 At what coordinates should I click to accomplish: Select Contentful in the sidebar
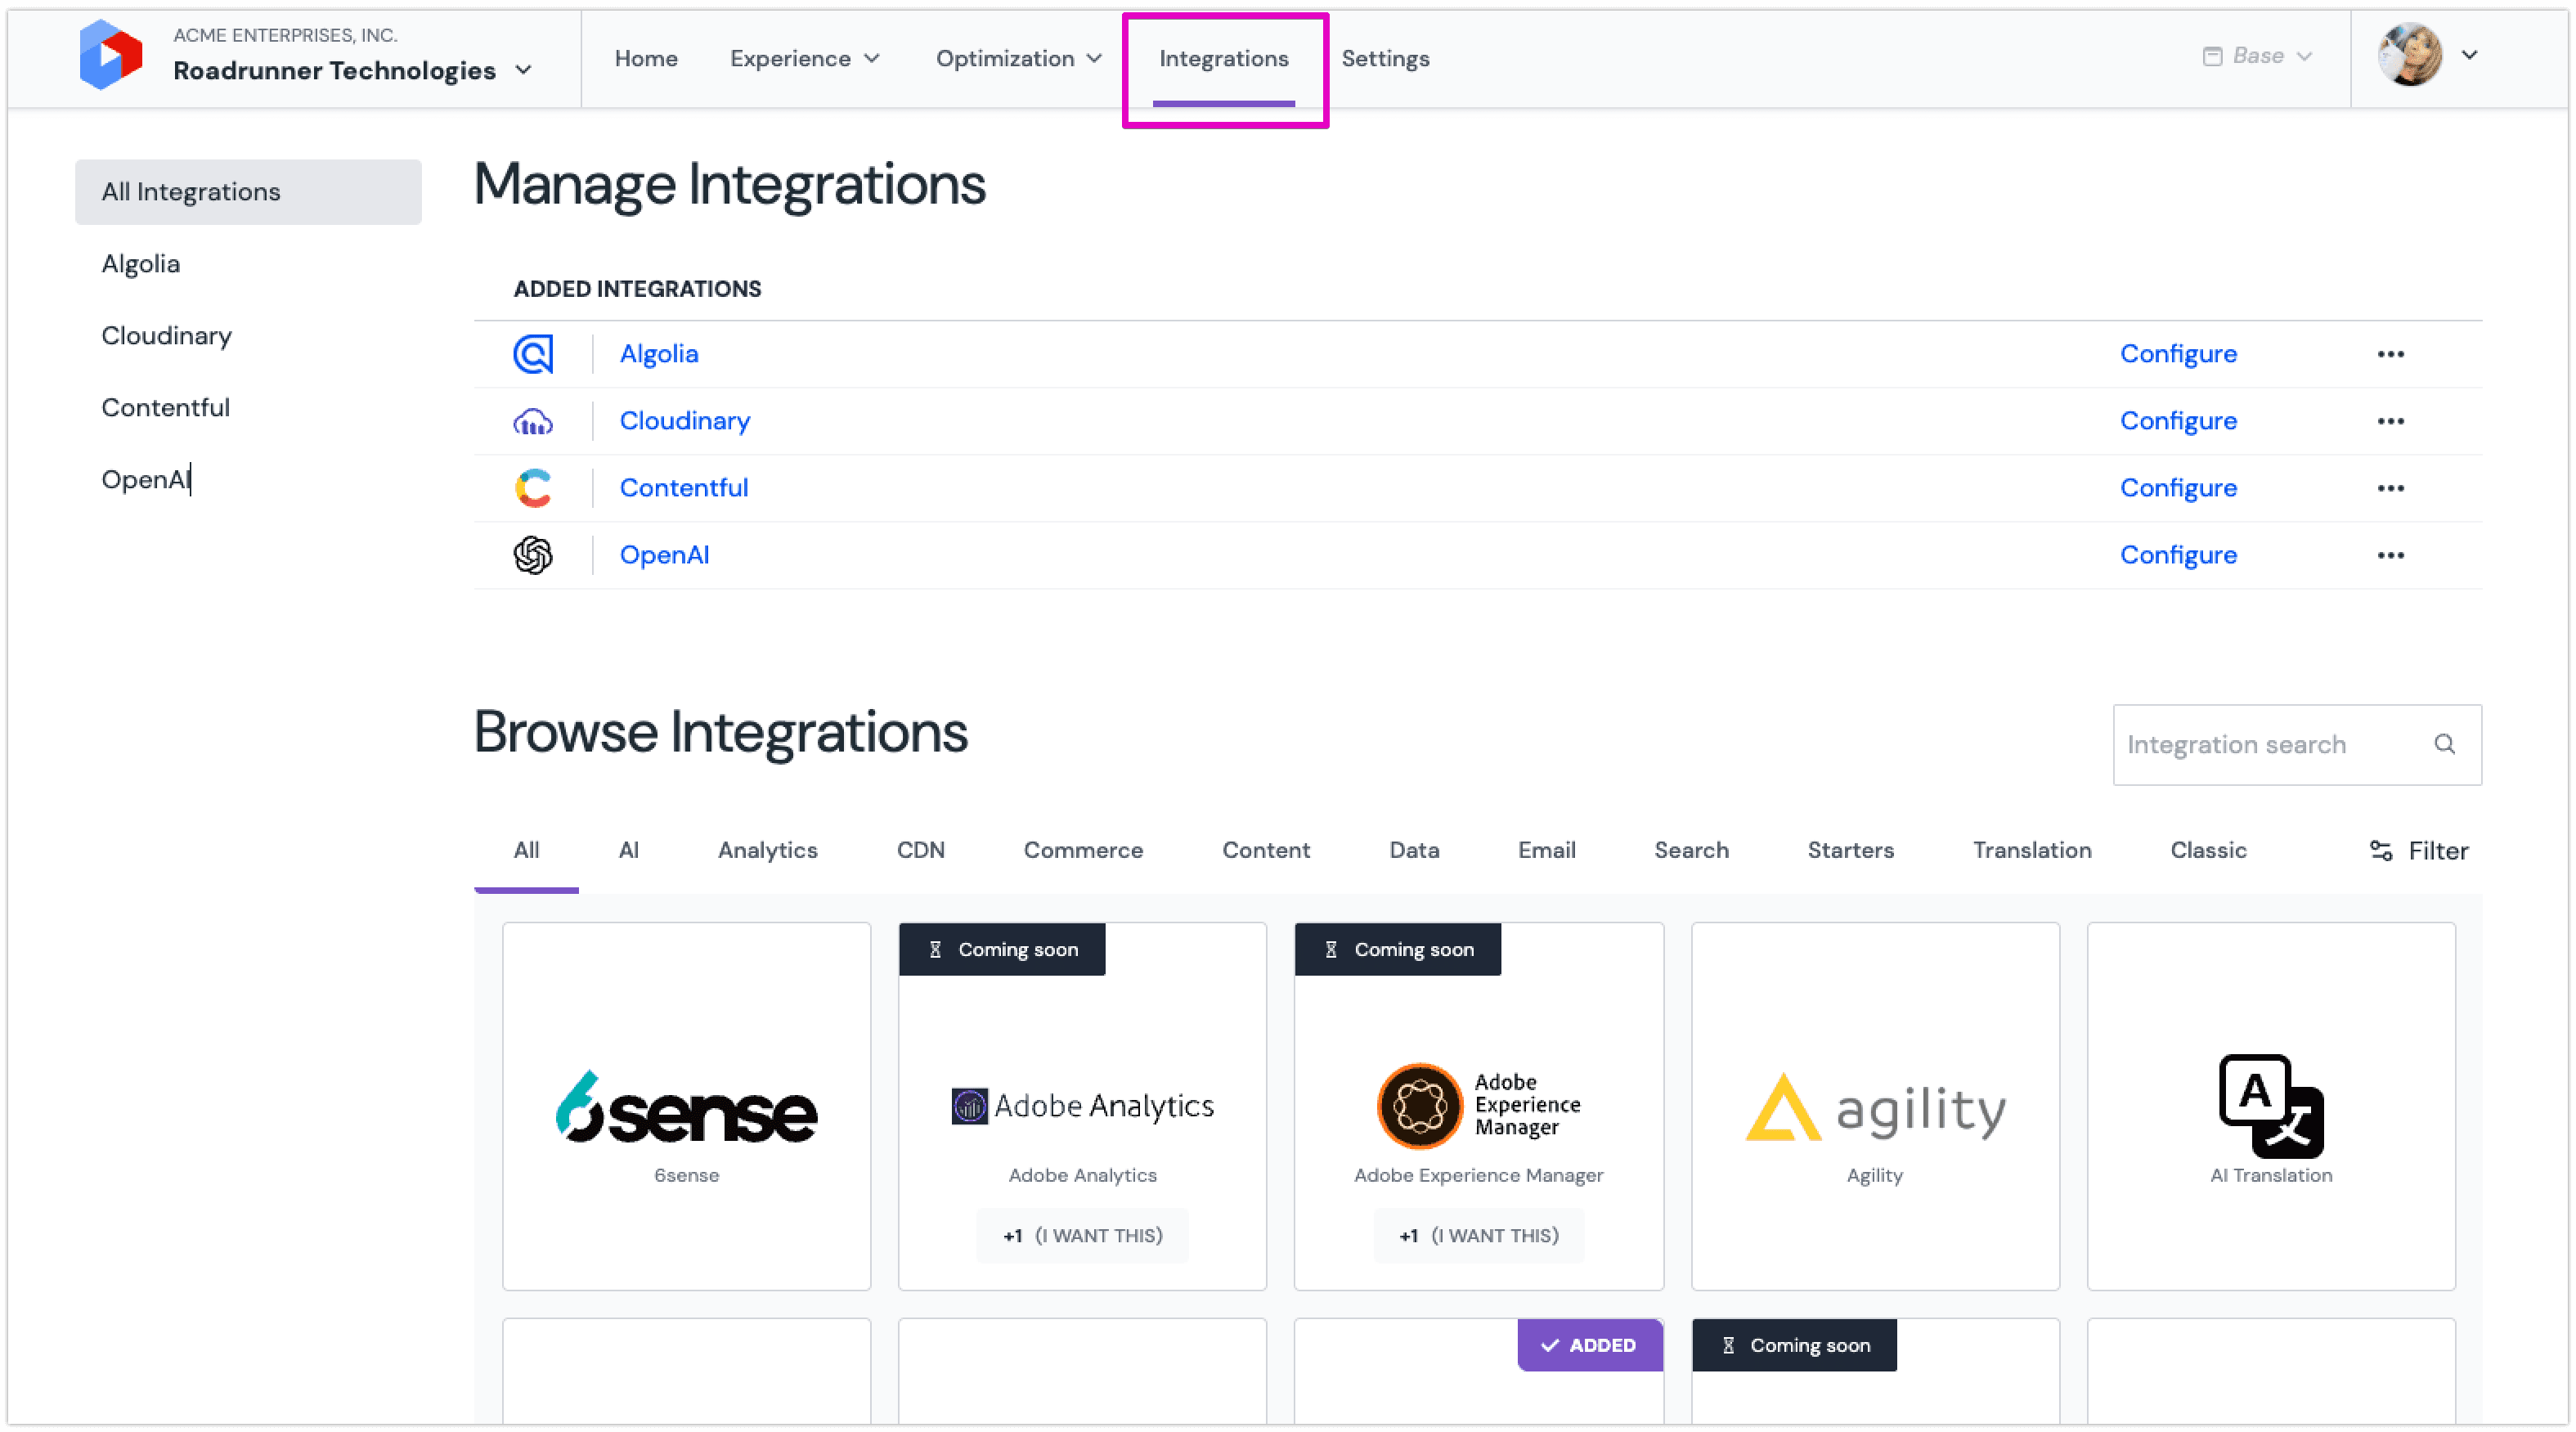point(165,408)
